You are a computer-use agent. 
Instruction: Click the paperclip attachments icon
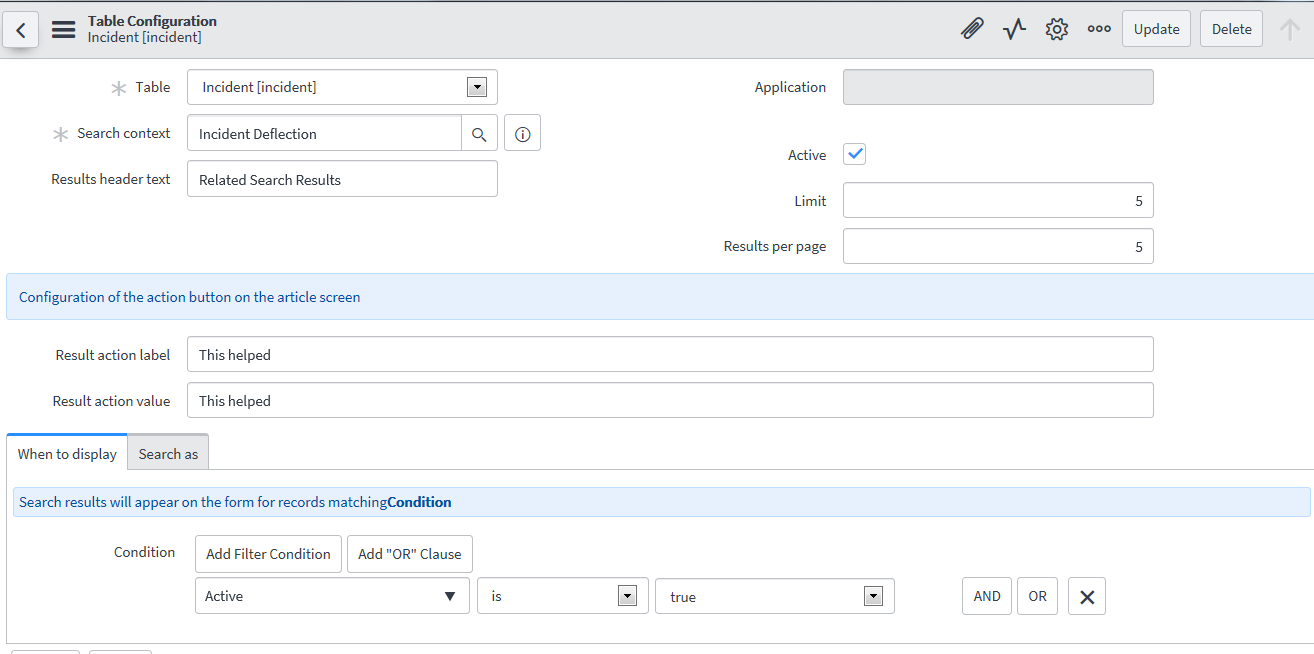click(x=971, y=29)
